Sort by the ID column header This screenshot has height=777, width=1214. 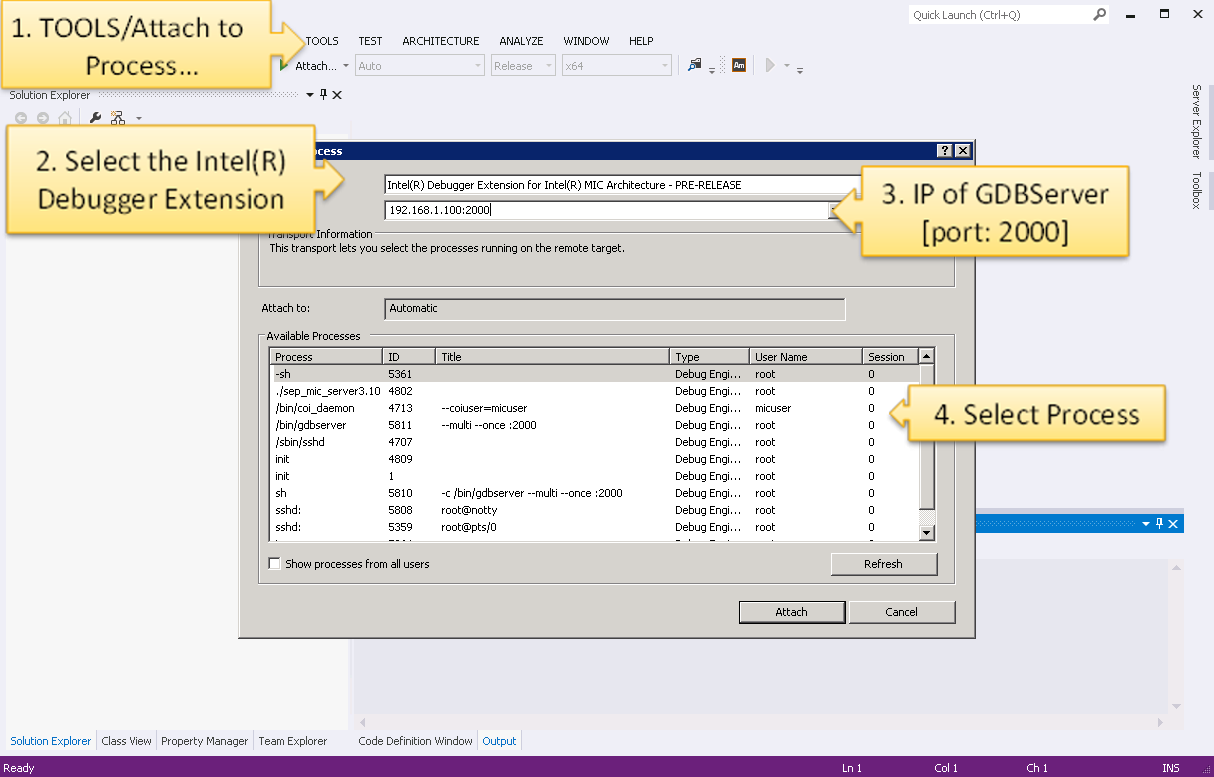point(409,356)
